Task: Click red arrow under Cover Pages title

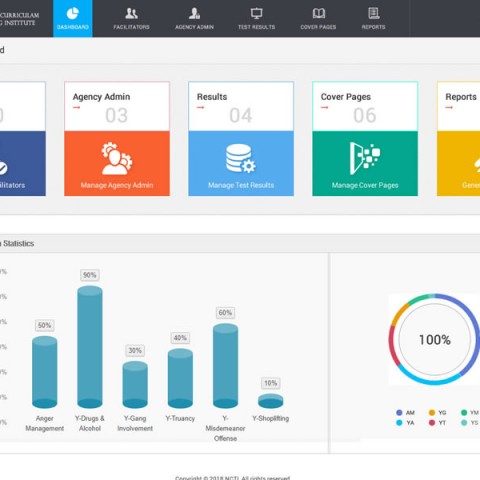Action: click(x=325, y=107)
